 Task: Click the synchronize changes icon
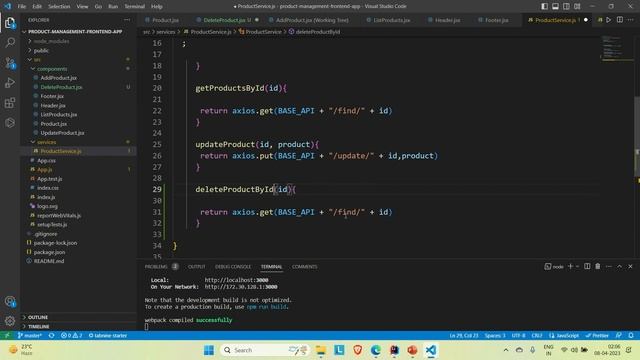click(51, 335)
